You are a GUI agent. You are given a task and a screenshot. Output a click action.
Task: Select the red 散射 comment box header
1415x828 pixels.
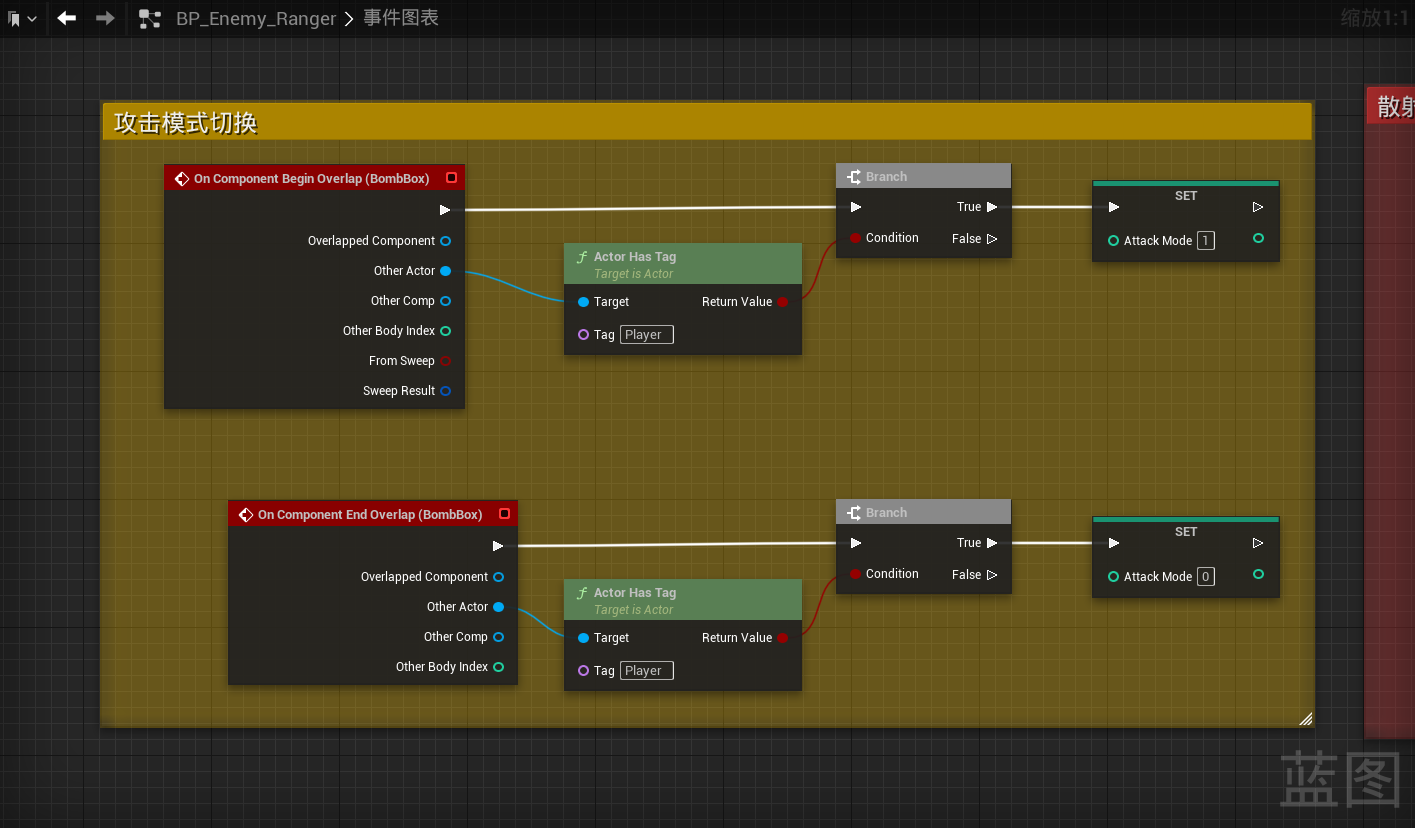click(1391, 106)
